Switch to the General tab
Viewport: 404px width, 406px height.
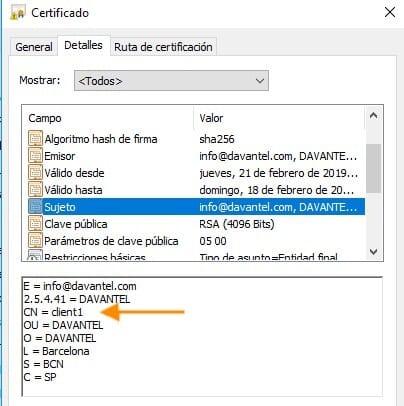pos(34,47)
